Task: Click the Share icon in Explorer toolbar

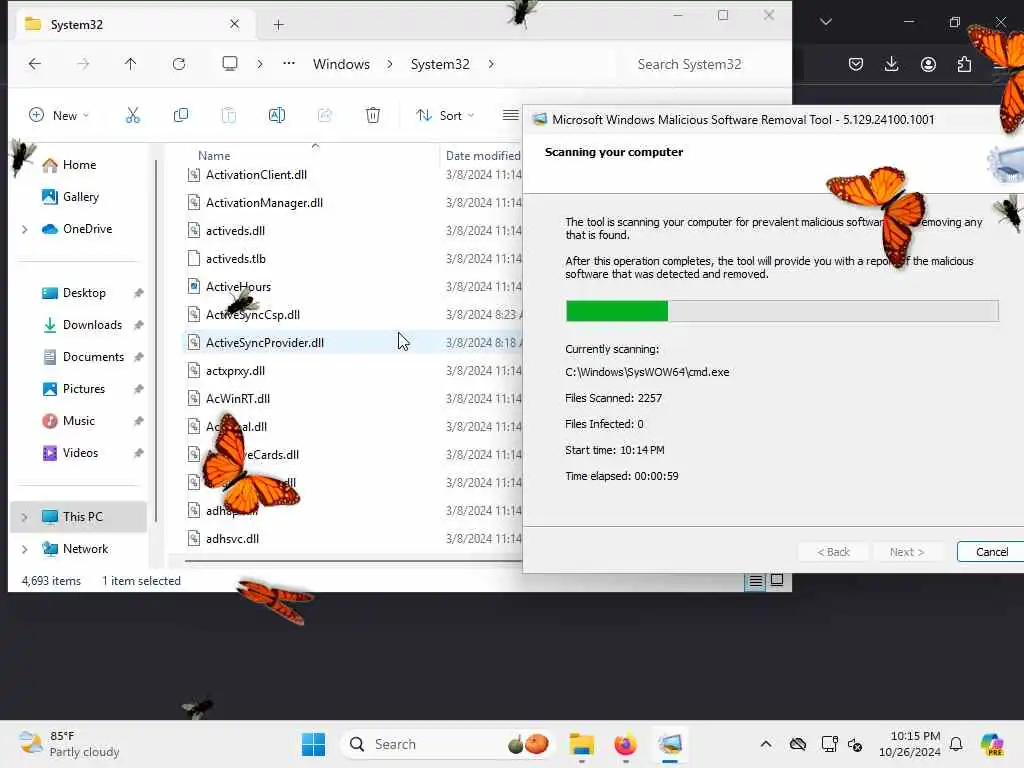Action: [x=325, y=116]
